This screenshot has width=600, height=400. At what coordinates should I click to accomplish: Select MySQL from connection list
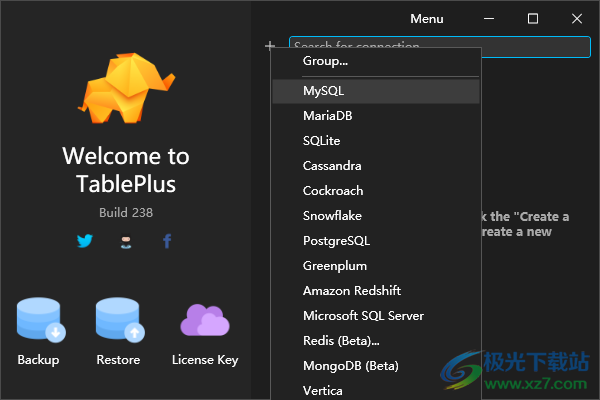[376, 91]
